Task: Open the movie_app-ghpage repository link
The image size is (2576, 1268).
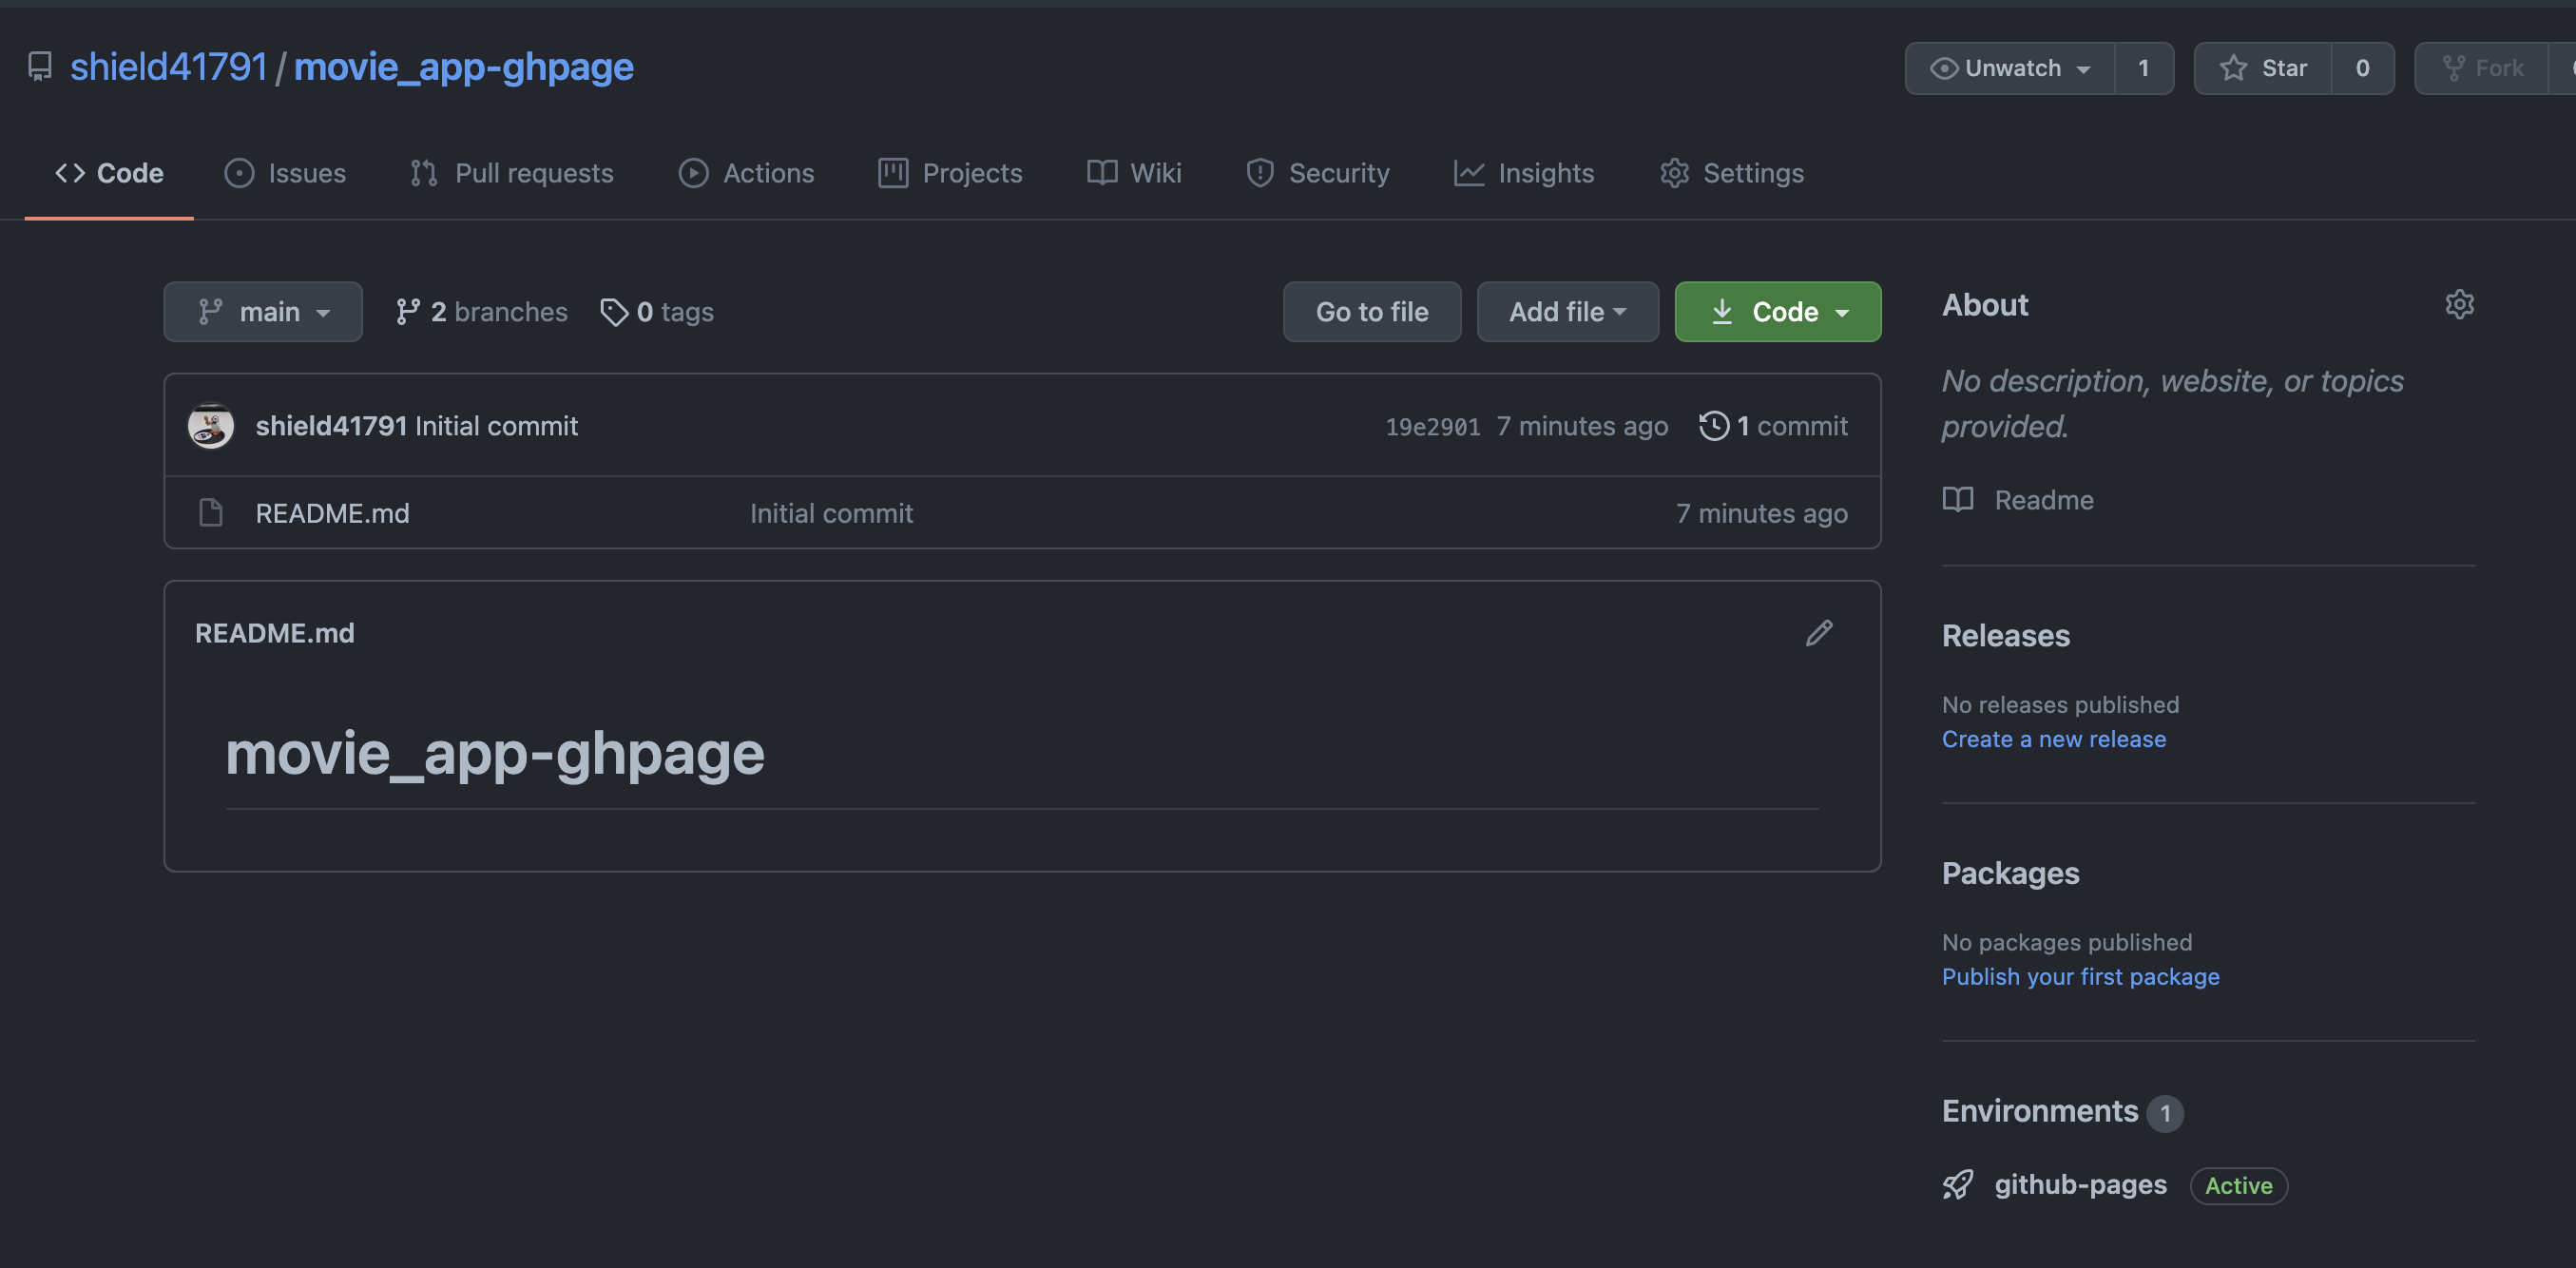Action: point(463,67)
